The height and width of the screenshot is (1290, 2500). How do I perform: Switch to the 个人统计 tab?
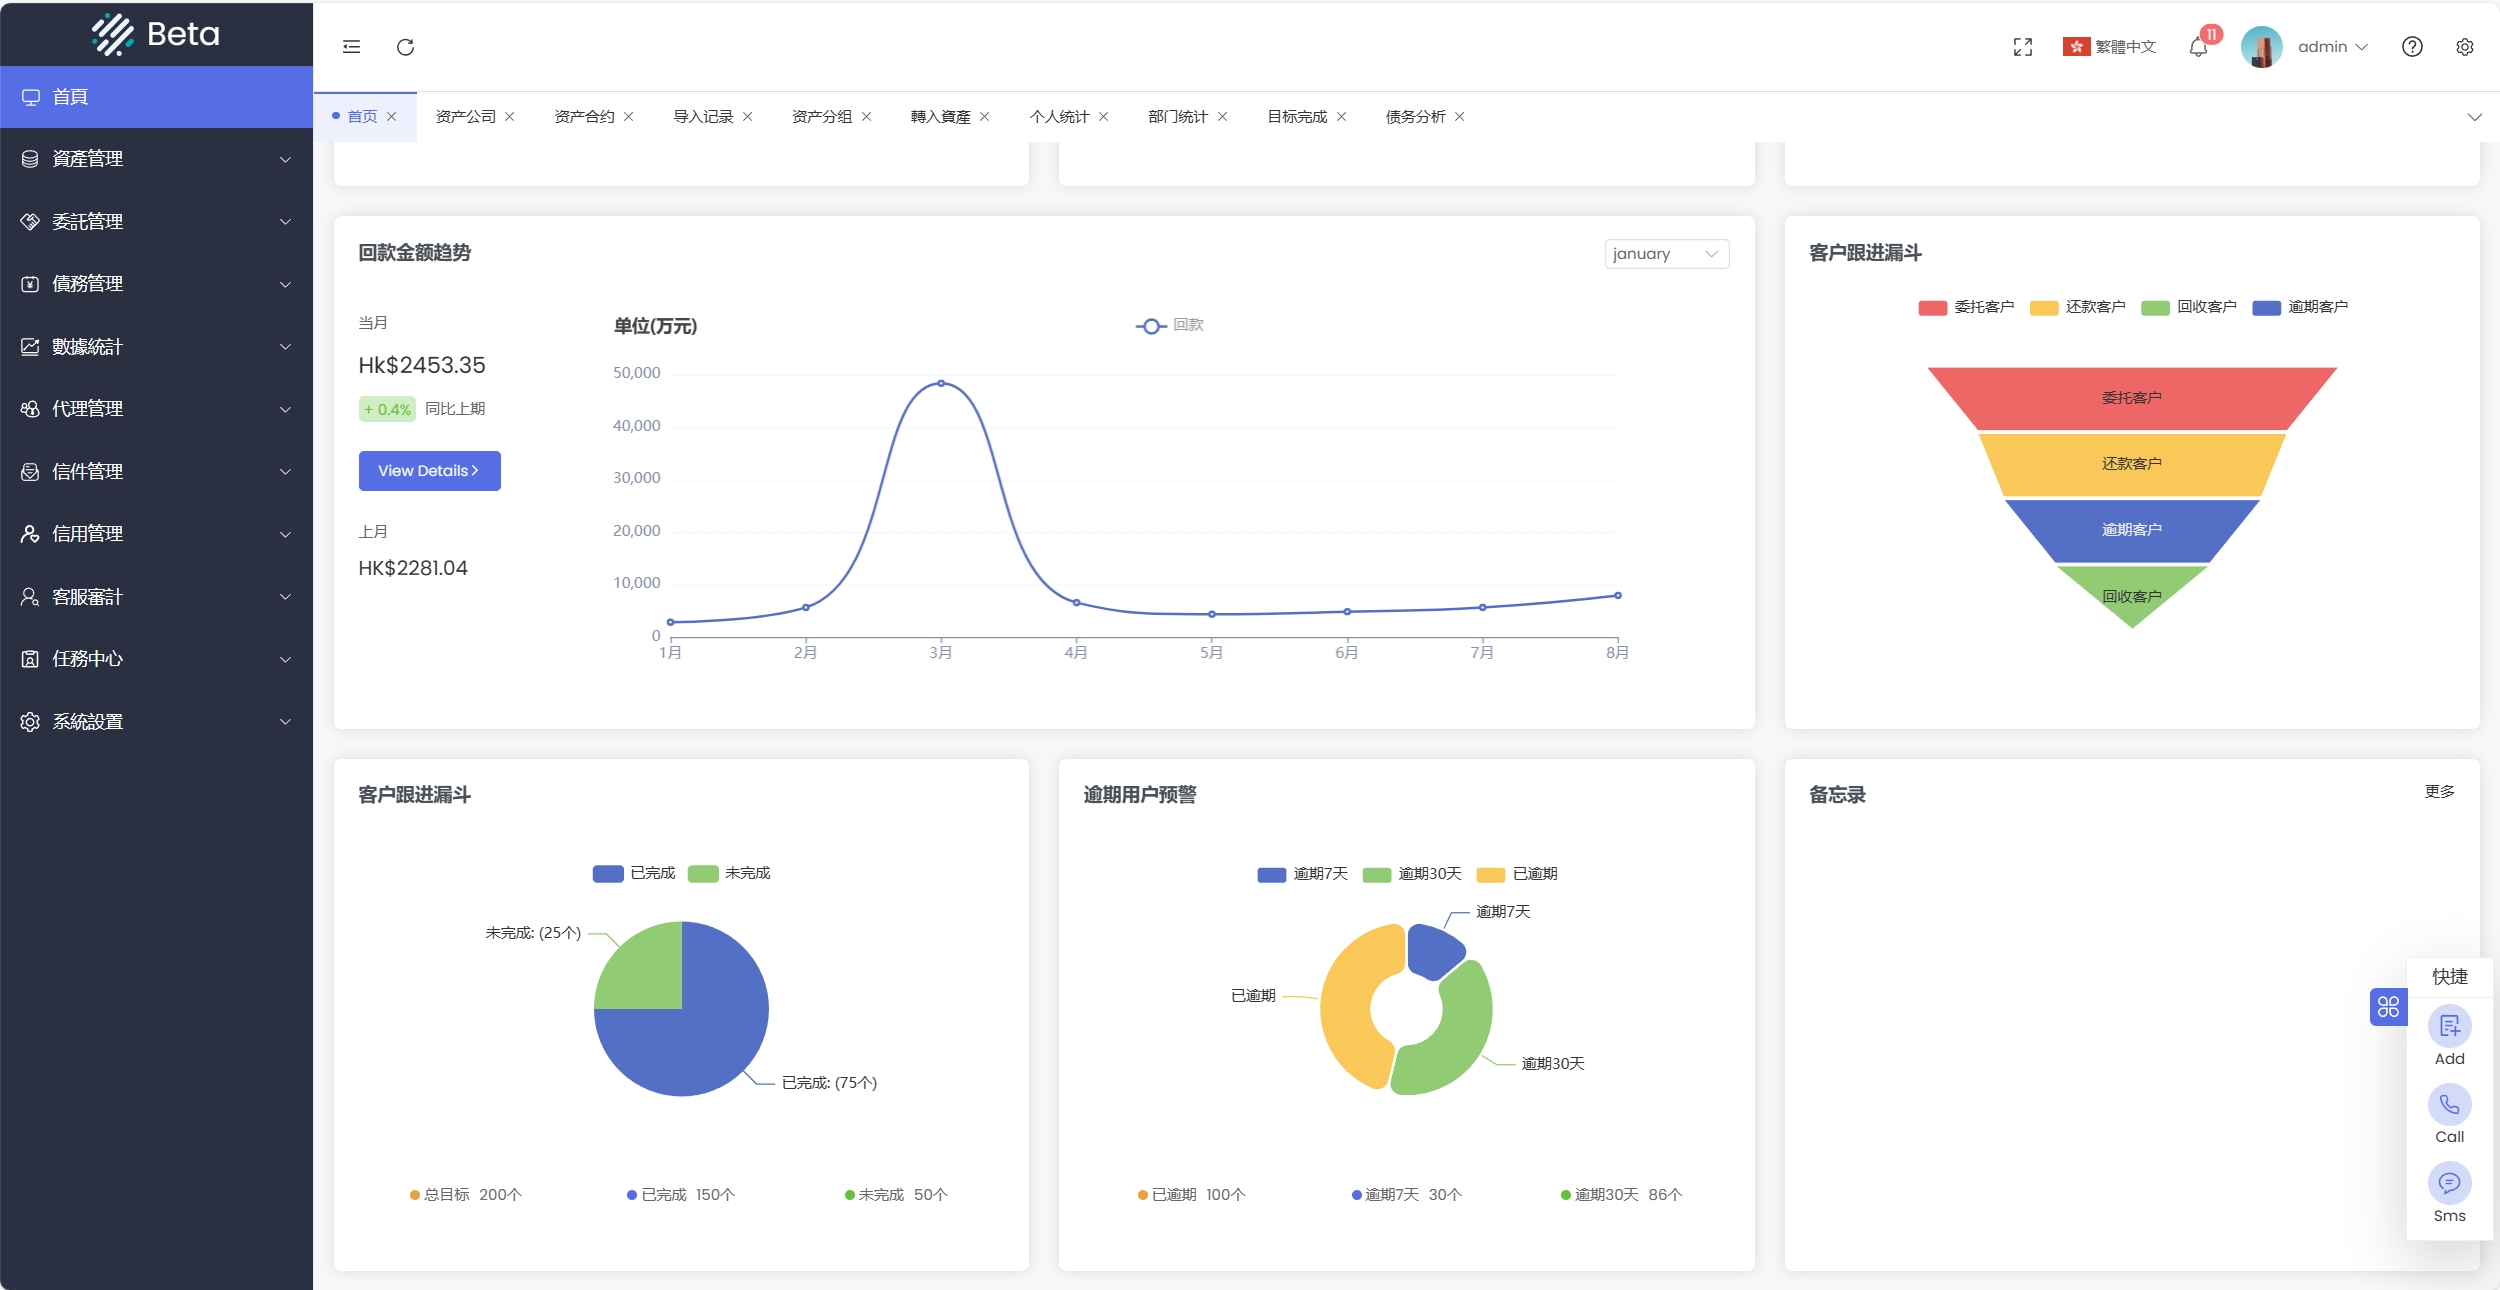pyautogui.click(x=1059, y=117)
